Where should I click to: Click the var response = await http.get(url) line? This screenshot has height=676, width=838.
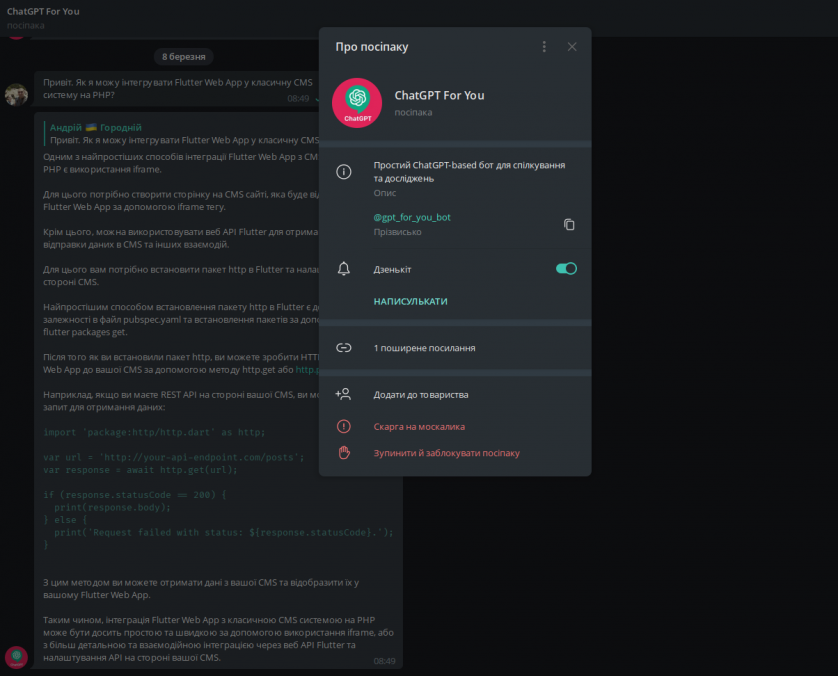click(140, 470)
